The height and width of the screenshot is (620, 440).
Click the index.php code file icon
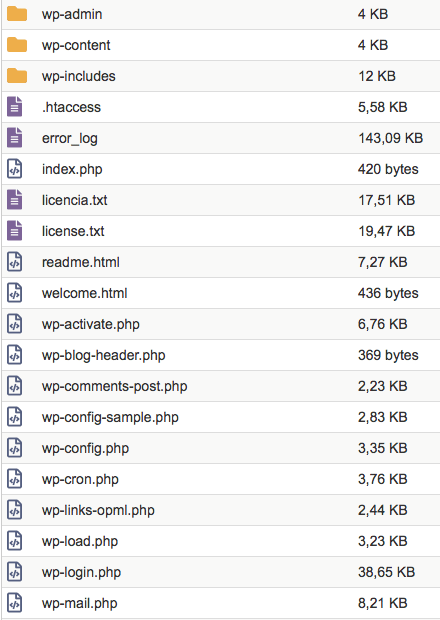(15, 169)
